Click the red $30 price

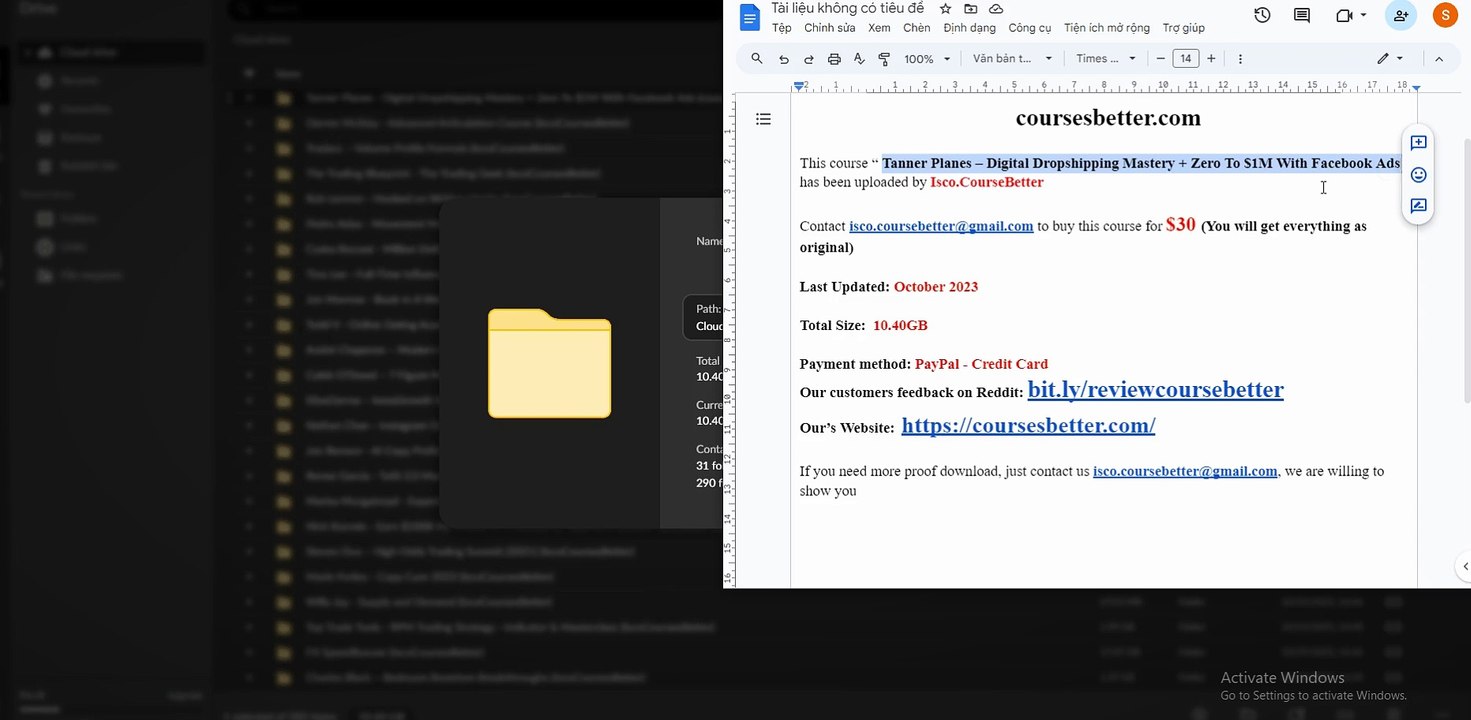click(x=1181, y=224)
